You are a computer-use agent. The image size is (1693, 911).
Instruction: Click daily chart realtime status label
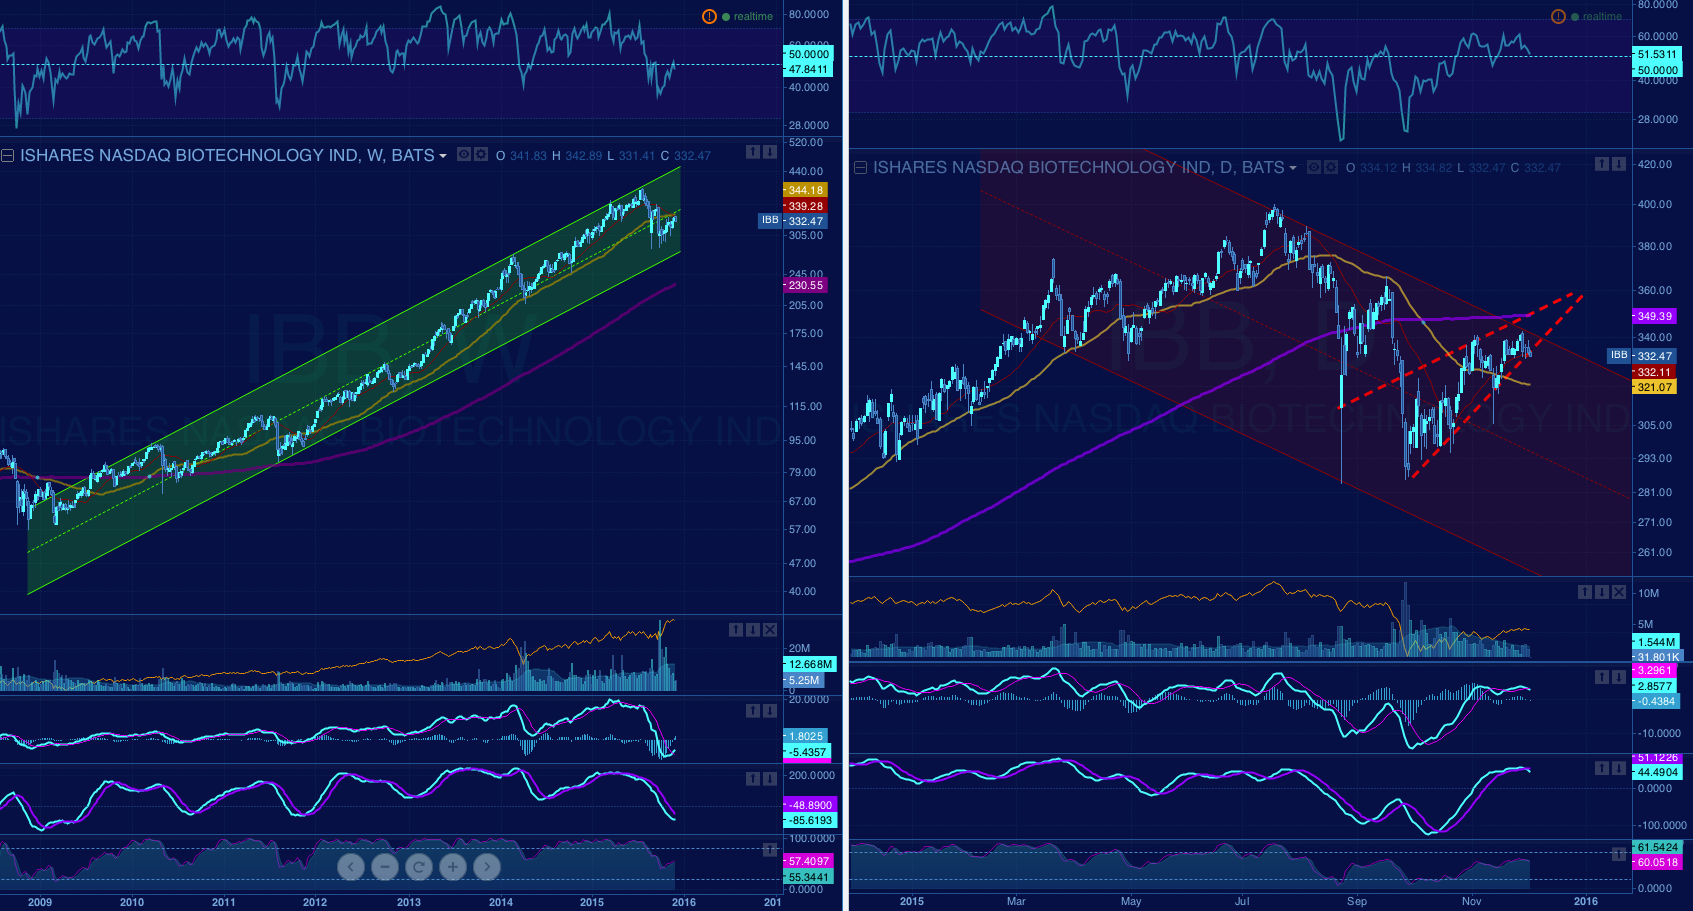(1602, 17)
